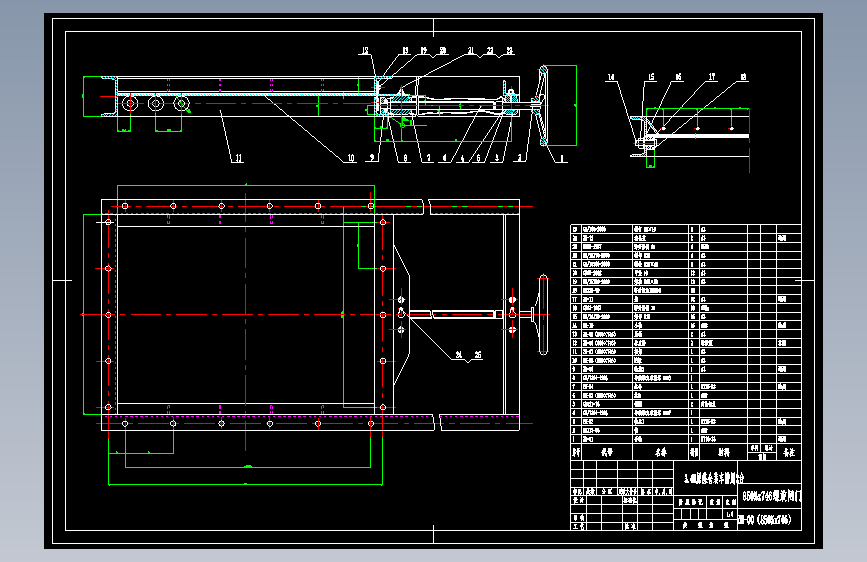Screen dimensions: 867x562
Task: Select part balloon number 1
Action: tap(561, 158)
